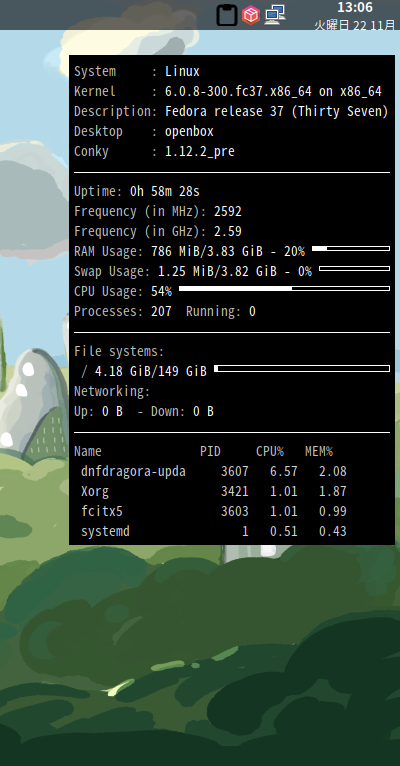Image resolution: width=400 pixels, height=766 pixels.
Task: Click the red package updater tray icon
Action: [x=251, y=15]
